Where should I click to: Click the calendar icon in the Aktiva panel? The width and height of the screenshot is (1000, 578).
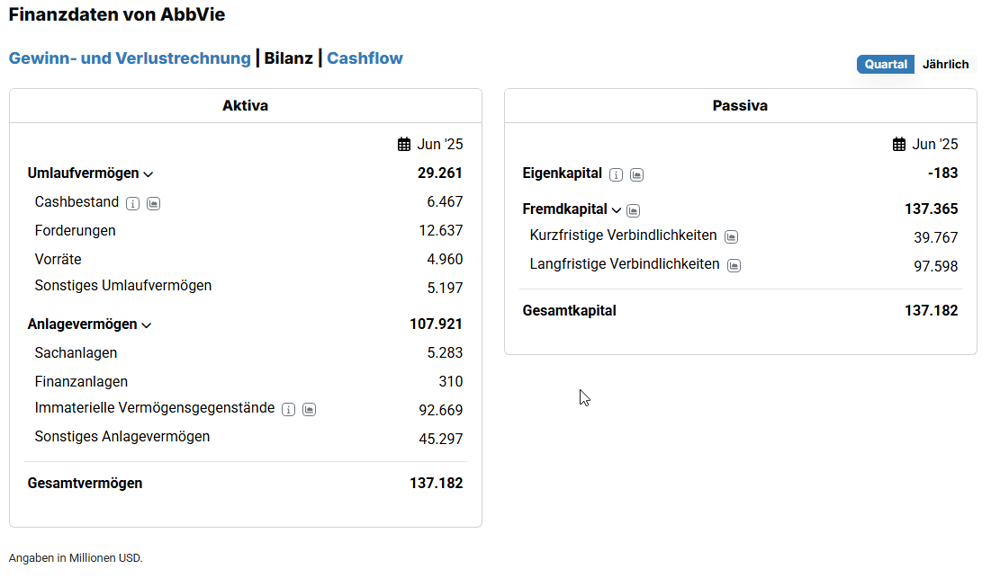click(x=404, y=145)
